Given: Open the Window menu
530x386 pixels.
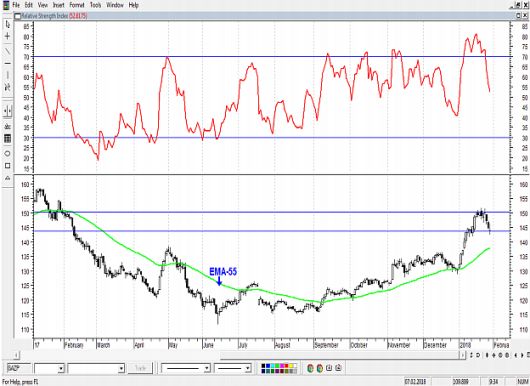Looking at the screenshot, I should [115, 5].
